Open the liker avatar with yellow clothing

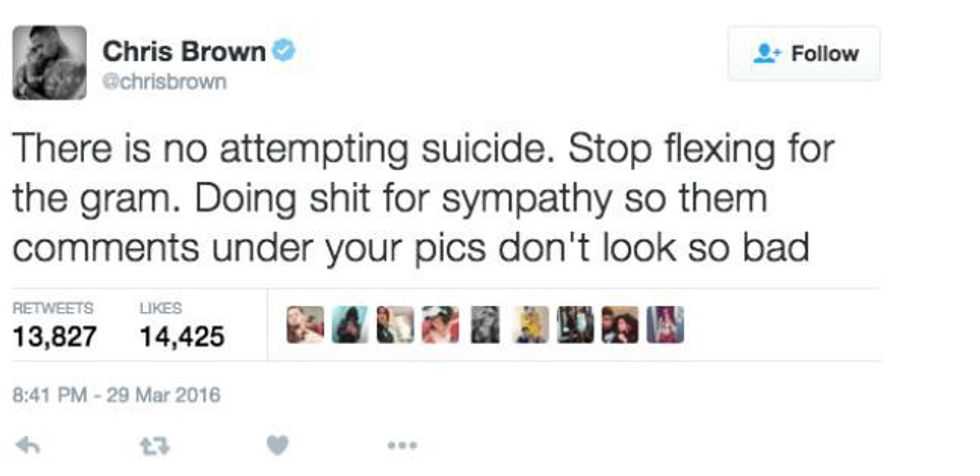(x=530, y=325)
